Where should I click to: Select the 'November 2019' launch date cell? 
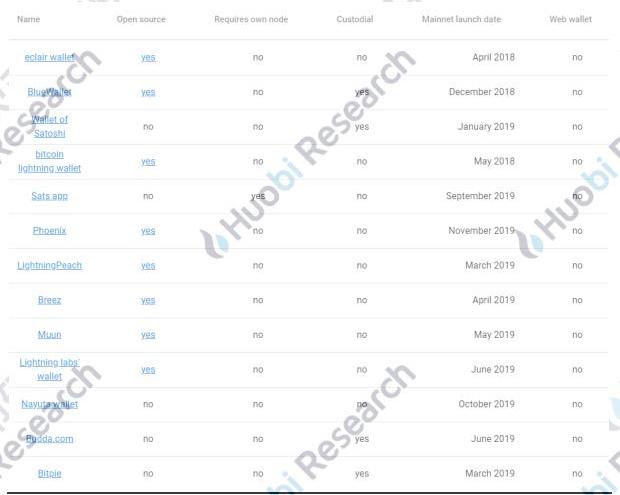482,230
